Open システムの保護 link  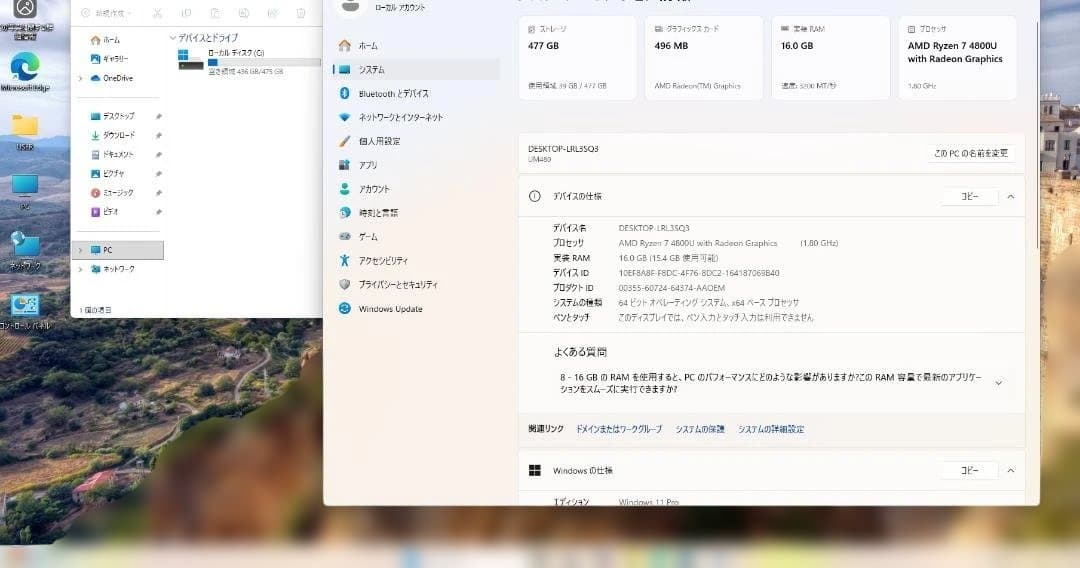[700, 429]
